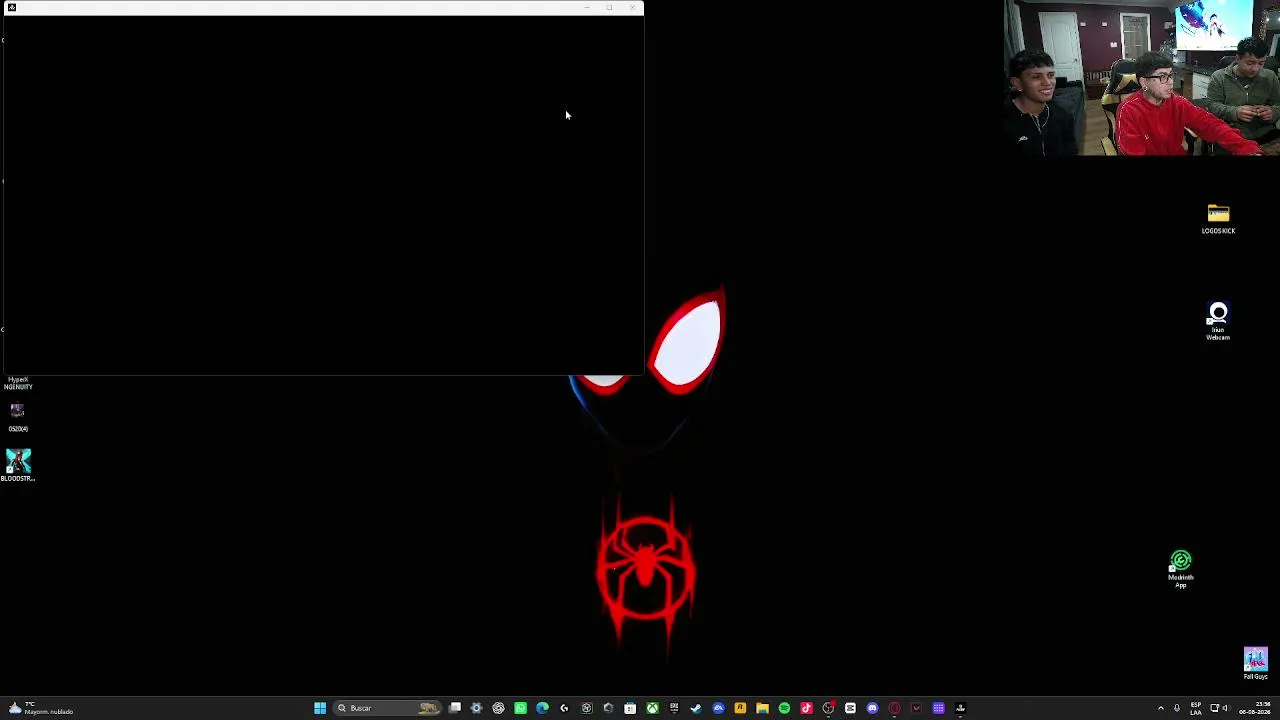Select the Modrinth App desktop shortcut
This screenshot has height=720, width=1280.
click(1181, 570)
